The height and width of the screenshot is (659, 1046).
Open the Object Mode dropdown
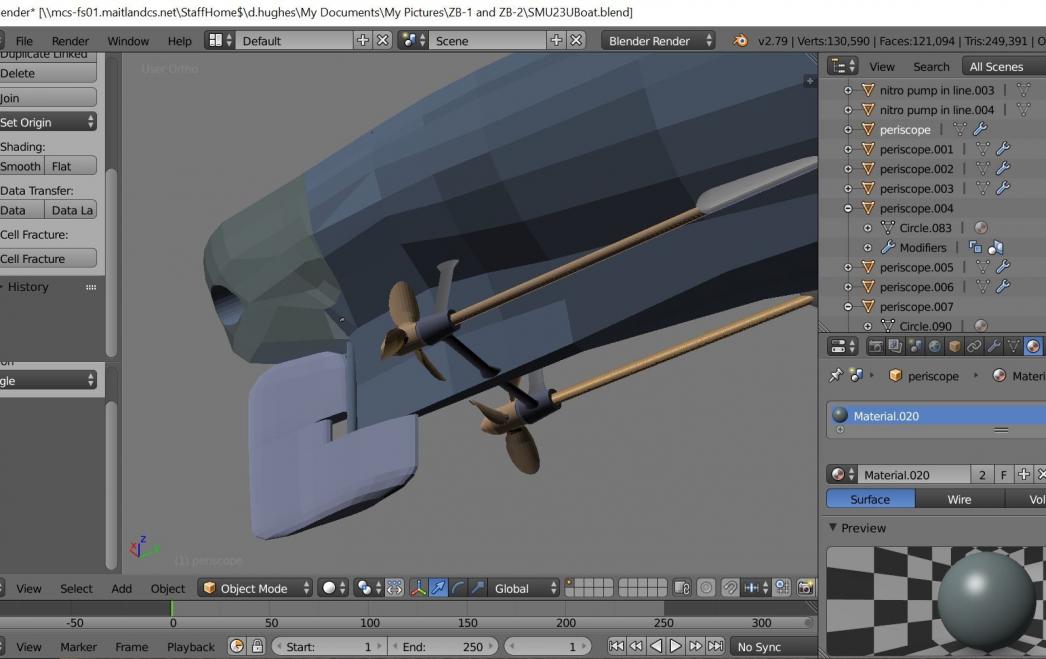click(255, 589)
